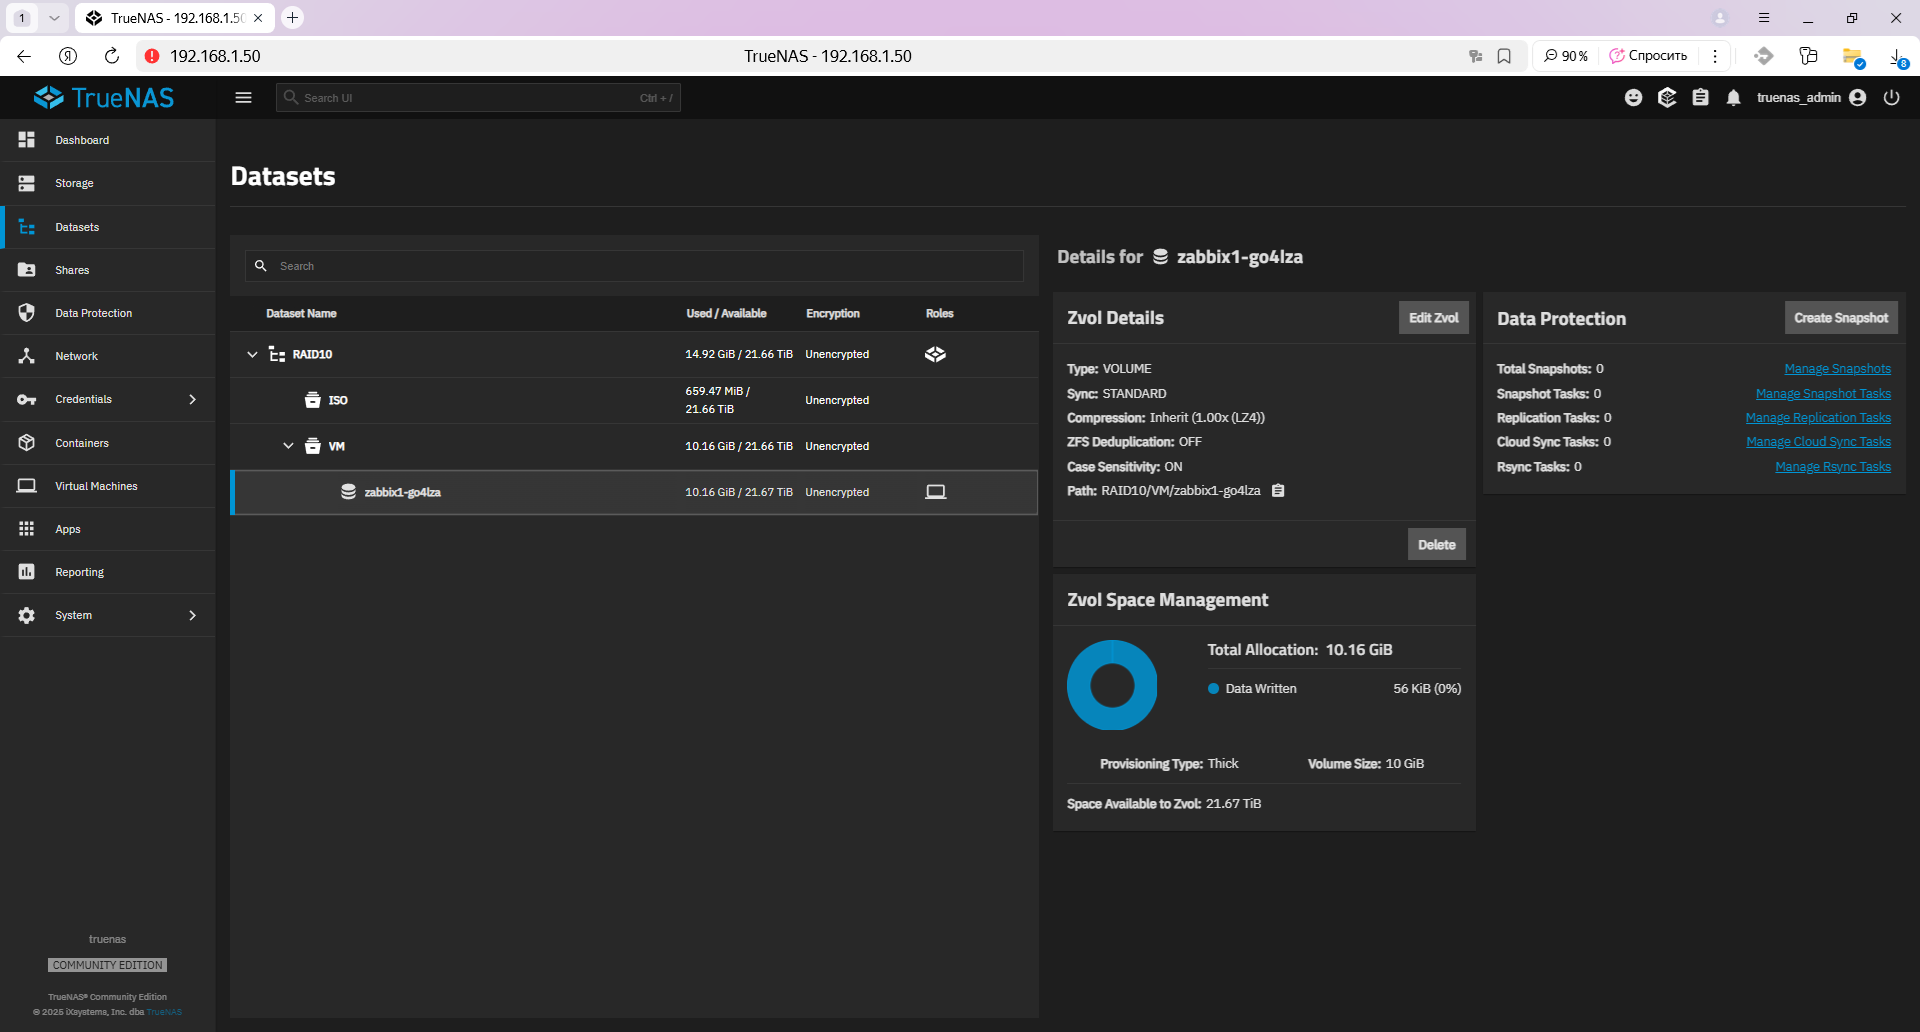Click the Create Snapshot button
1920x1032 pixels.
pos(1841,318)
